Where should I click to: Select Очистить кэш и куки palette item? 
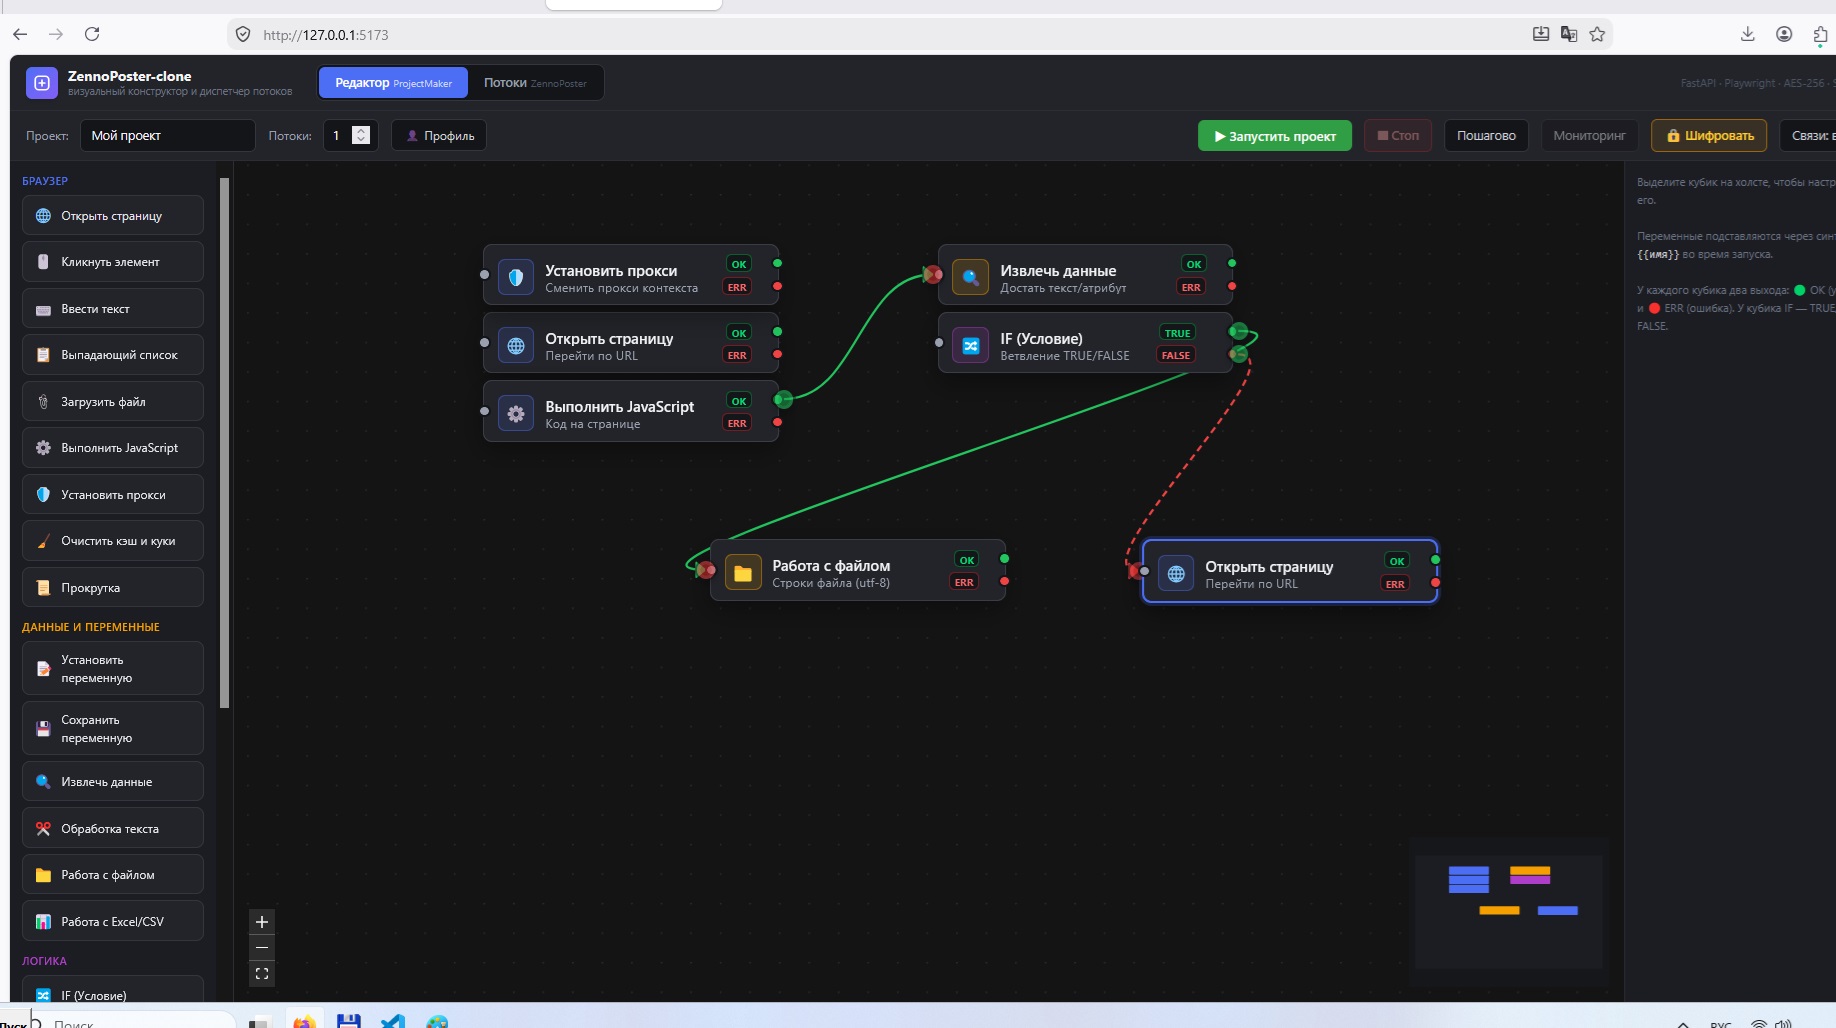click(x=113, y=540)
